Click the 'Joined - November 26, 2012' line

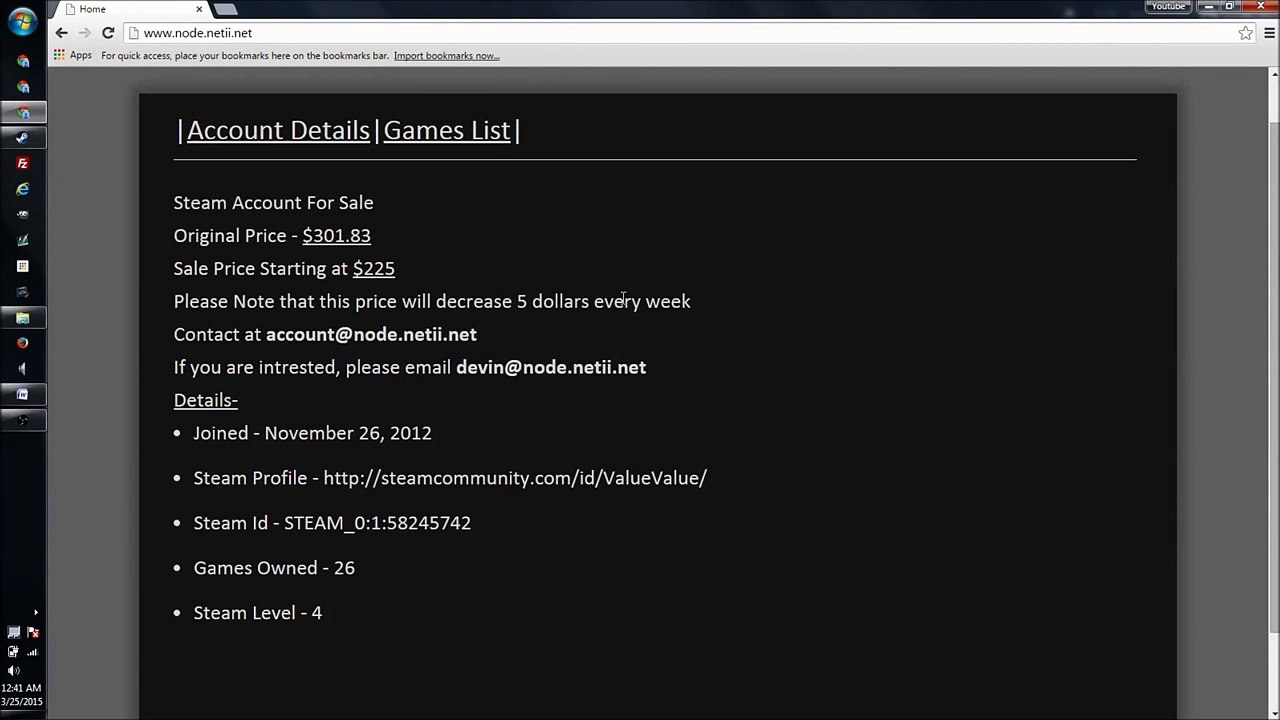[312, 433]
